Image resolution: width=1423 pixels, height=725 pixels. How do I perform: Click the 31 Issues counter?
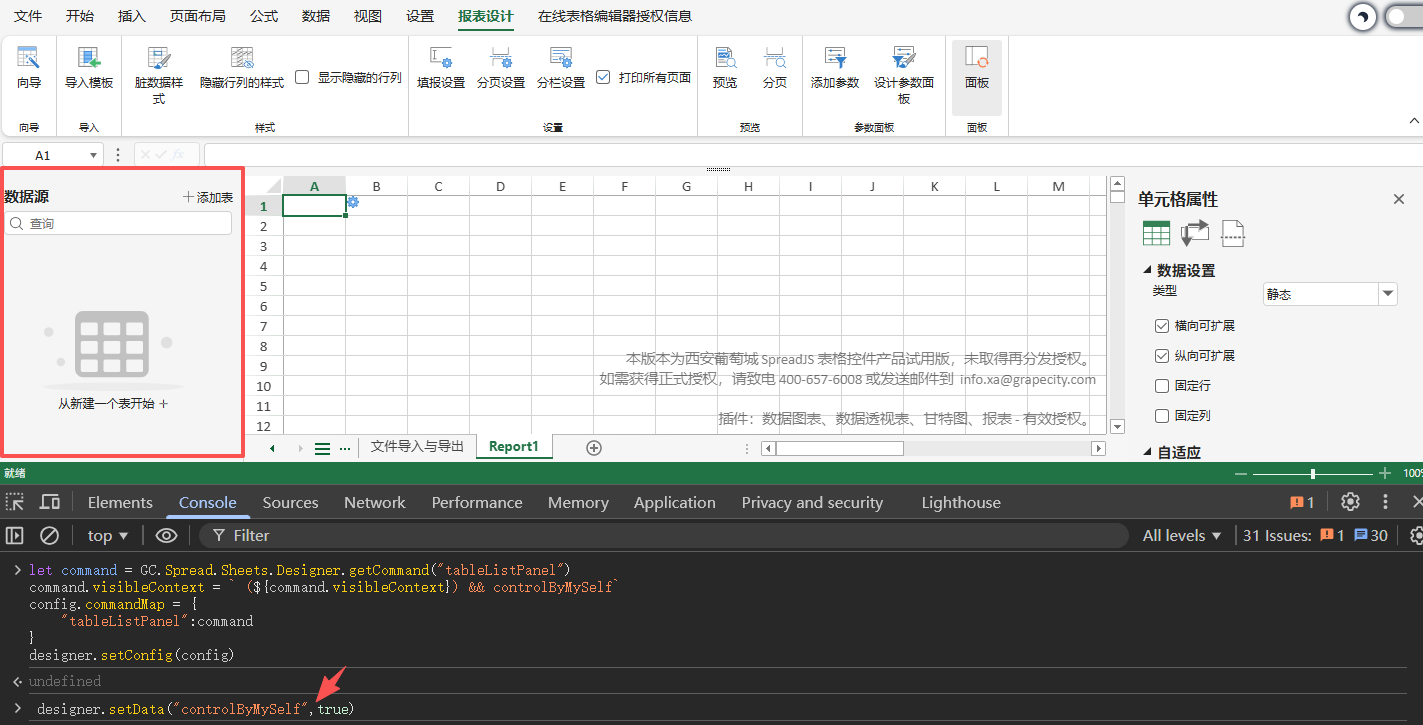click(x=1315, y=535)
